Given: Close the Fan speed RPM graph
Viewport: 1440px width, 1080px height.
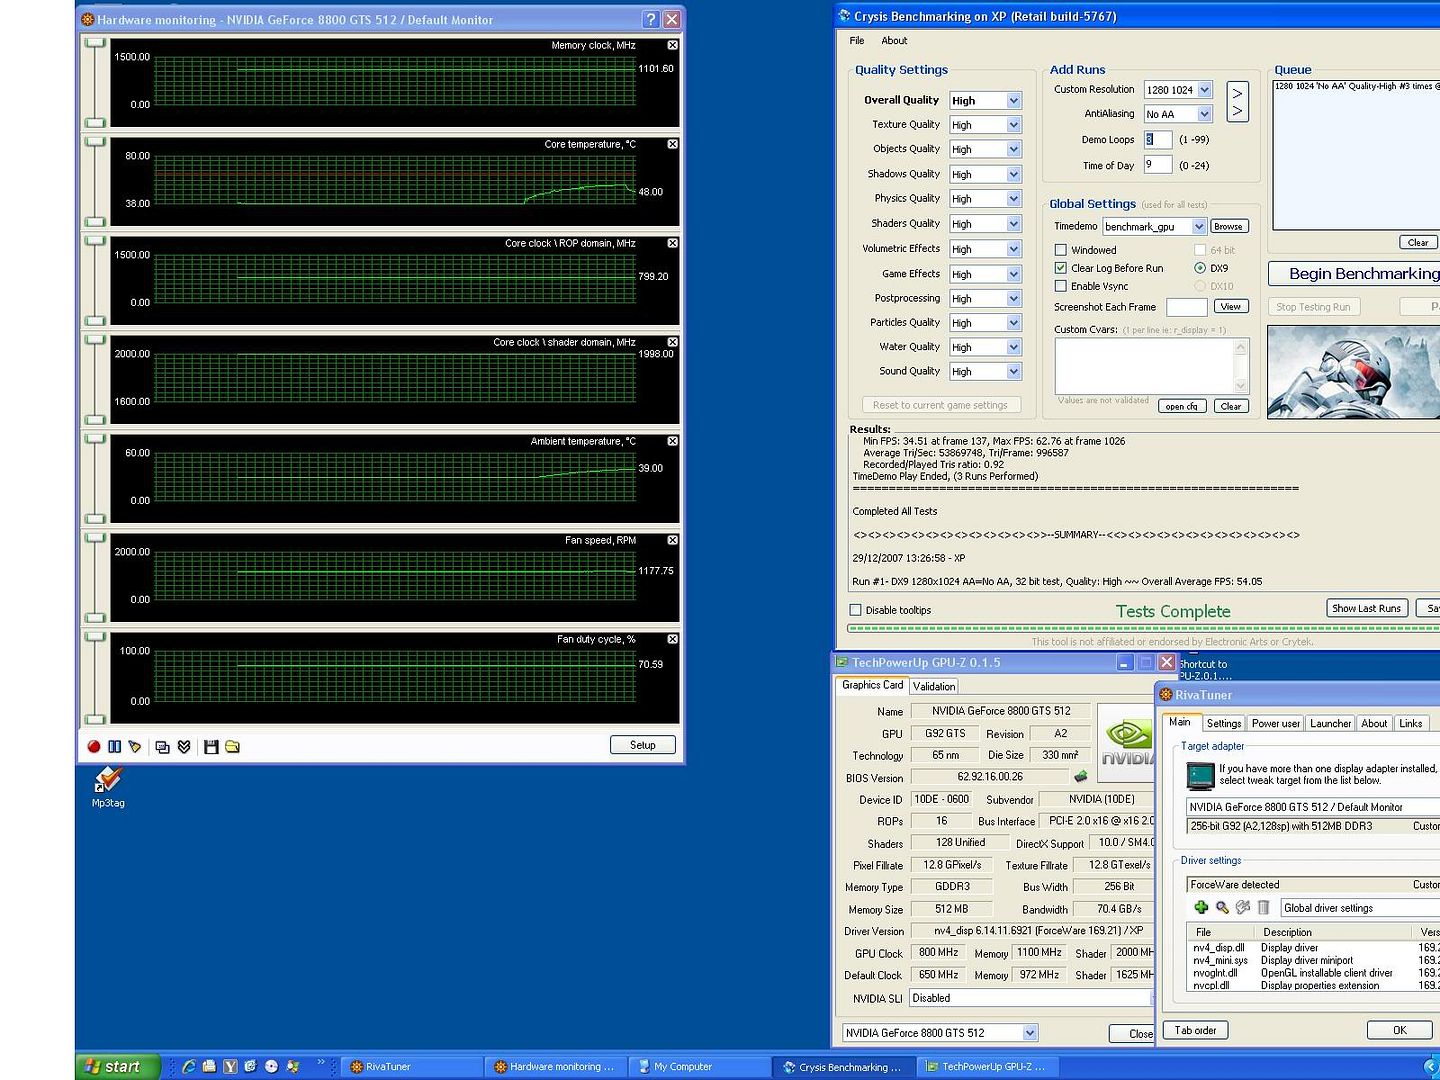Looking at the screenshot, I should pos(672,540).
